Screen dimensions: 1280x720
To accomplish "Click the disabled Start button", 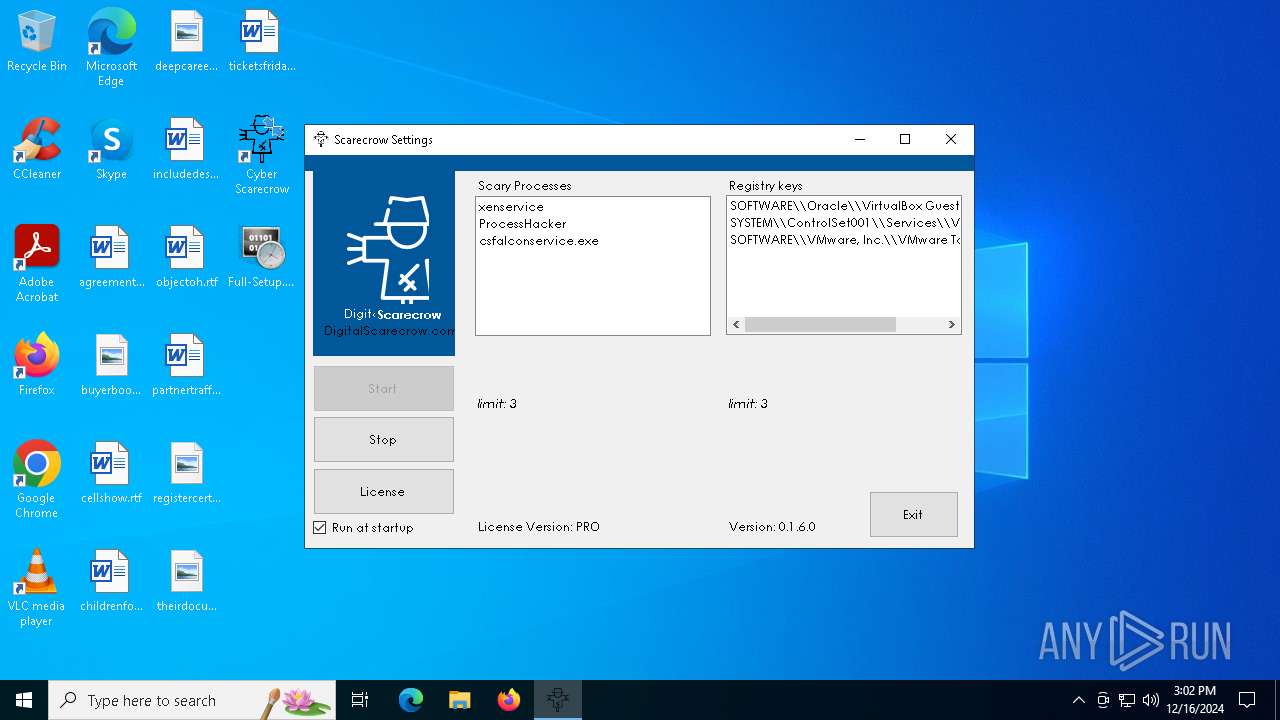I will point(384,388).
